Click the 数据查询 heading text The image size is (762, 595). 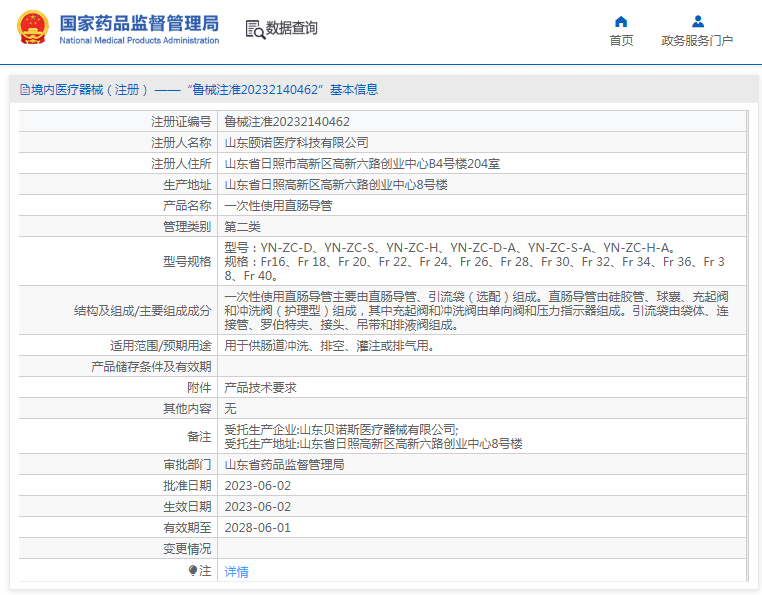292,28
